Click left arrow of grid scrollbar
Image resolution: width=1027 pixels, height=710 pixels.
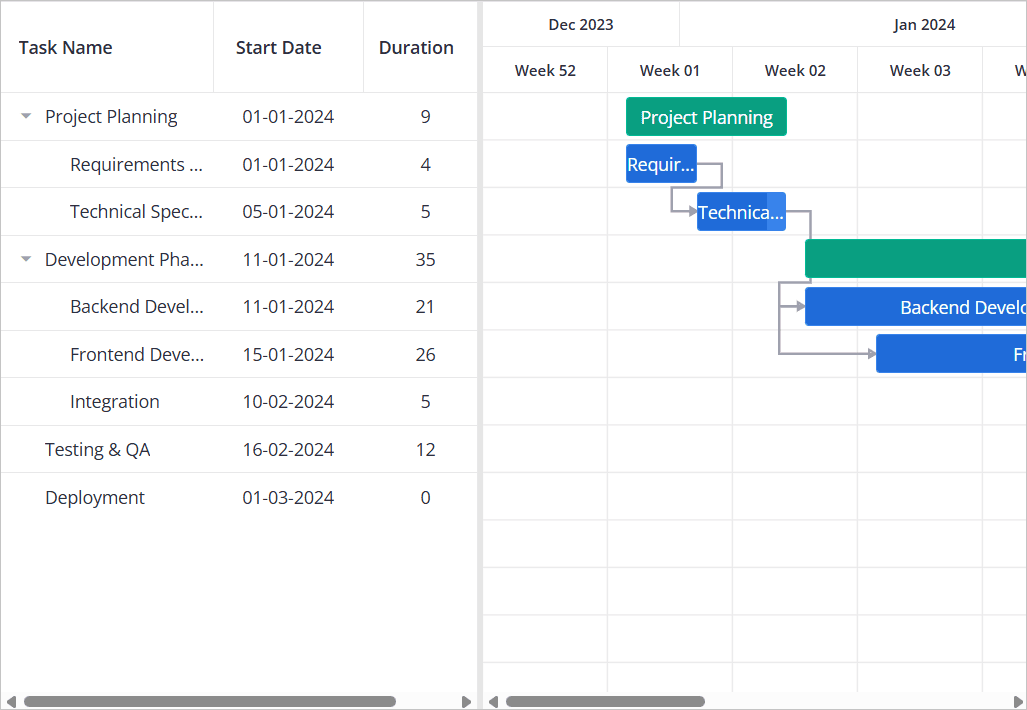11,702
